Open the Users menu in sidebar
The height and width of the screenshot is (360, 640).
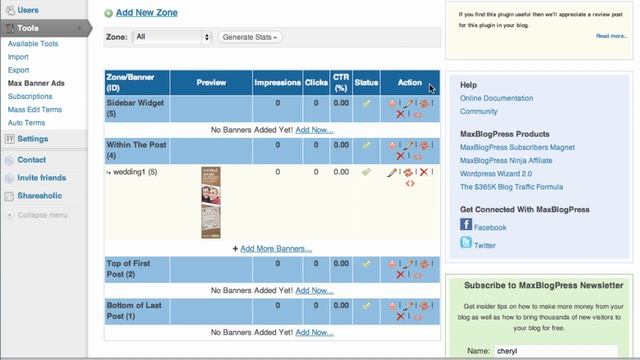28,10
